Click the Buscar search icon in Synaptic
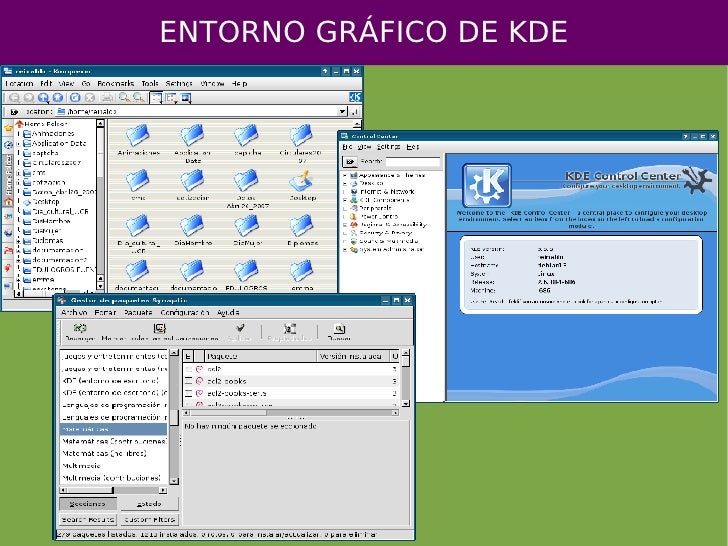 (339, 328)
